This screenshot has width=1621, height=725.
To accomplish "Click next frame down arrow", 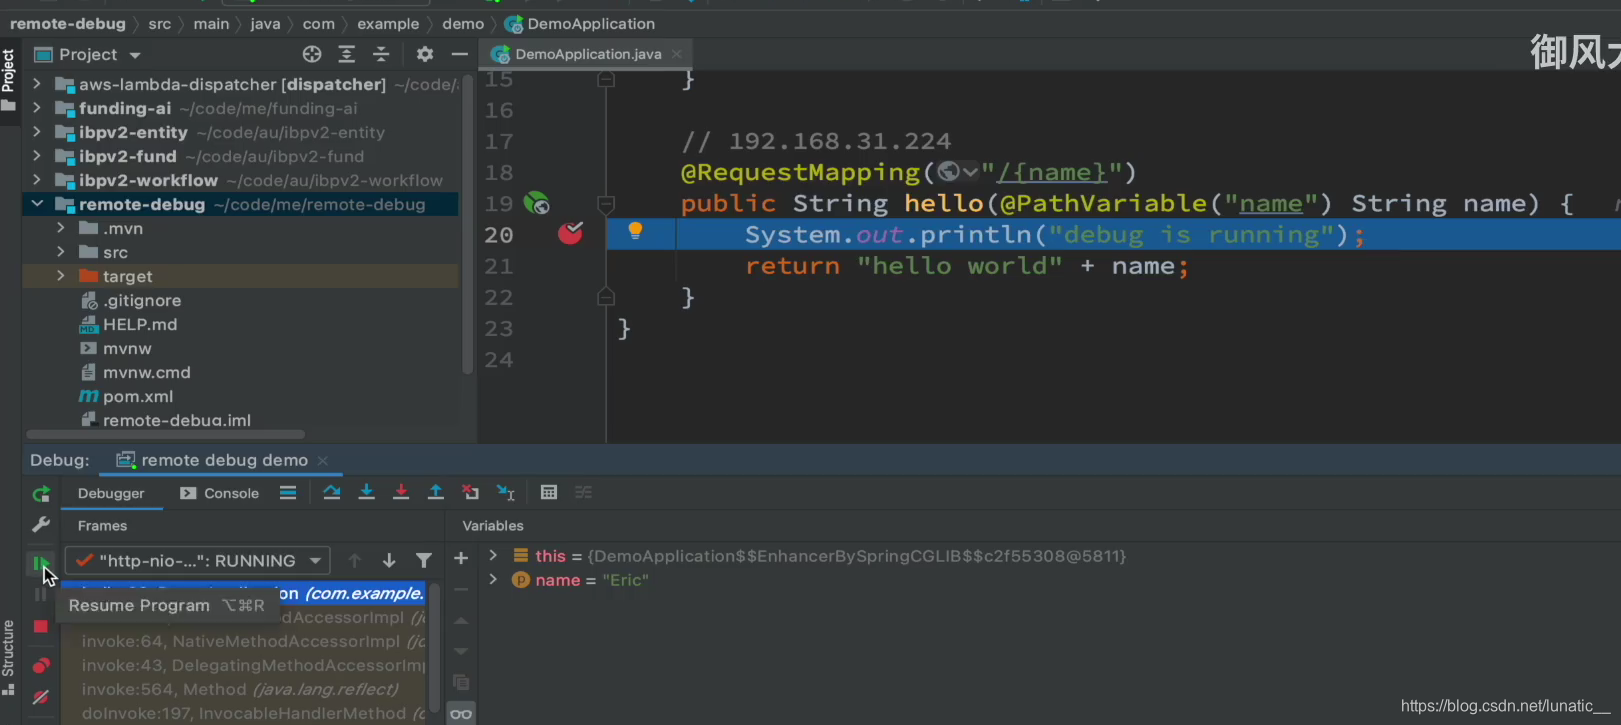I will (x=389, y=561).
